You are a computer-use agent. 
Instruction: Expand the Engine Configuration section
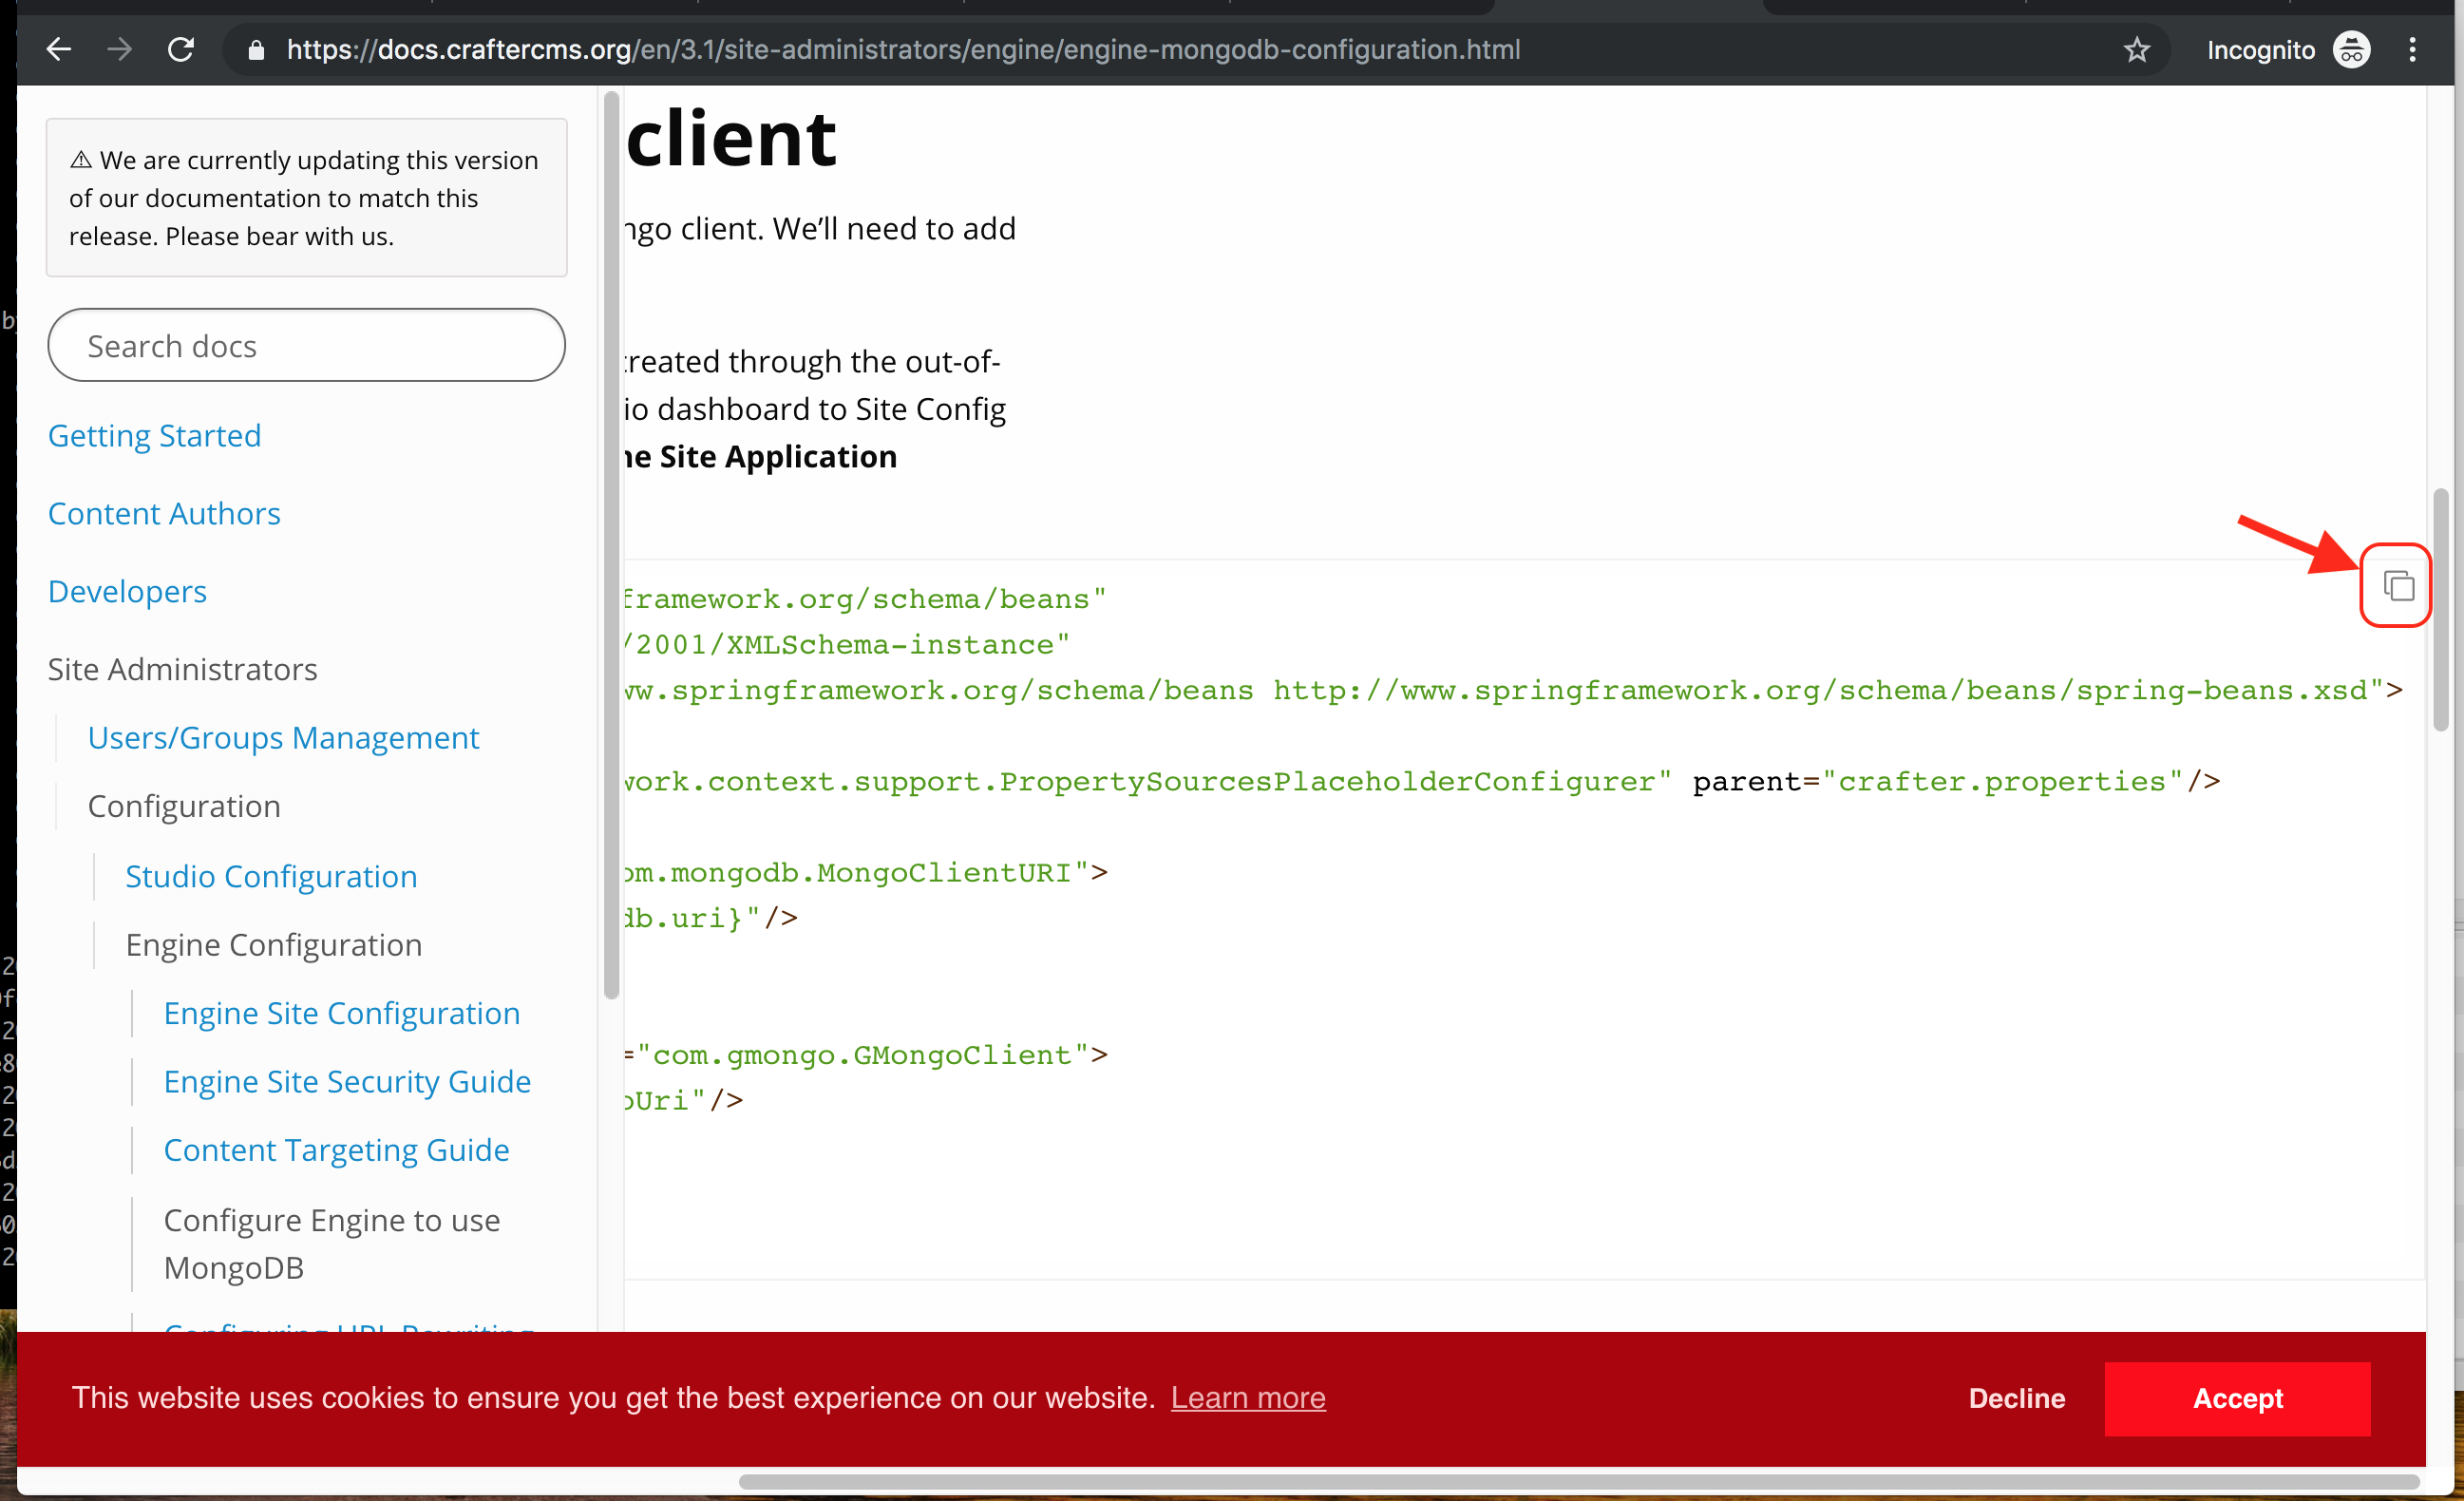(273, 944)
